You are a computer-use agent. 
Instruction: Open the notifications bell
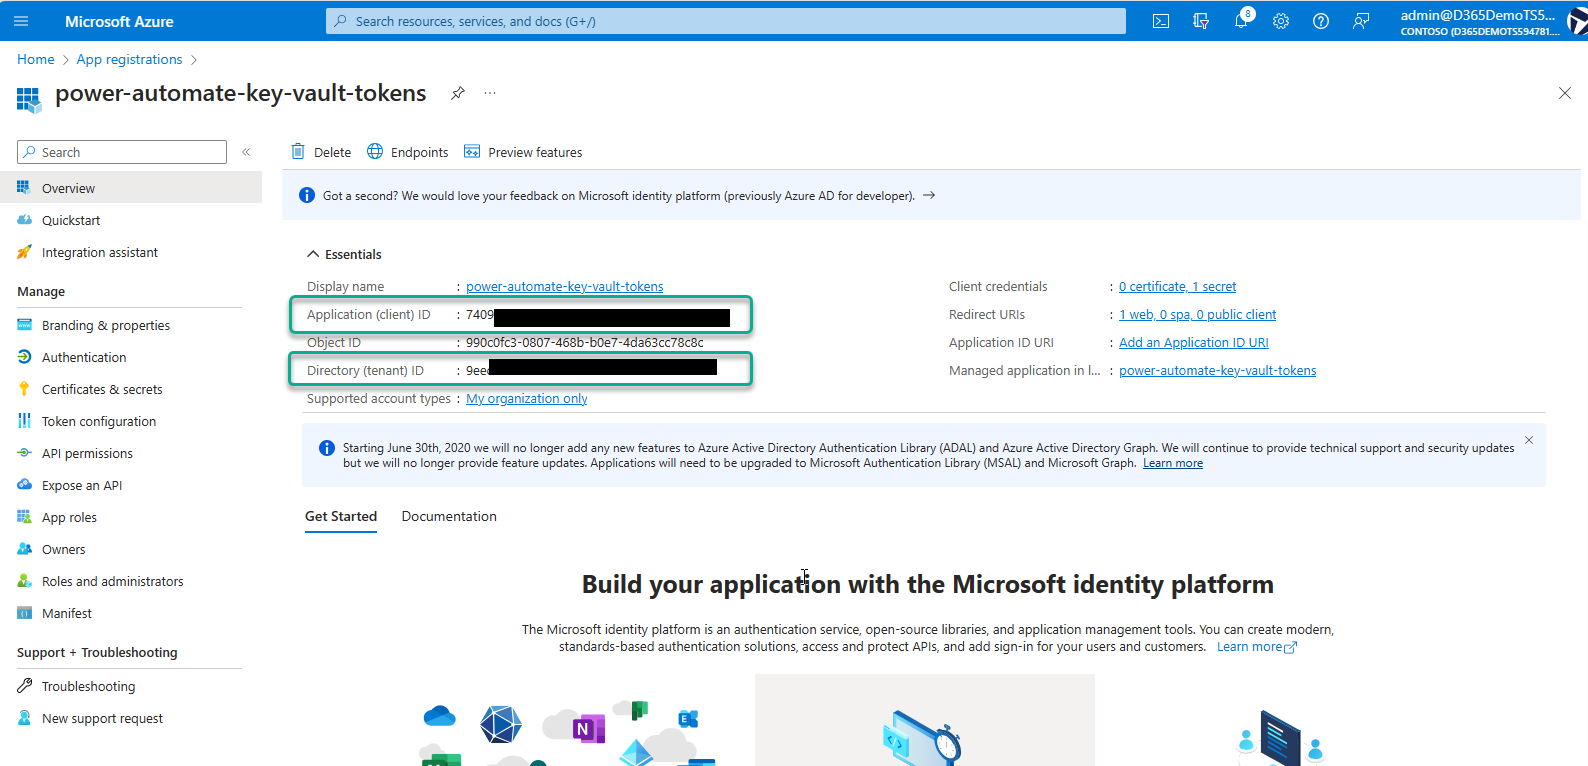[x=1241, y=21]
